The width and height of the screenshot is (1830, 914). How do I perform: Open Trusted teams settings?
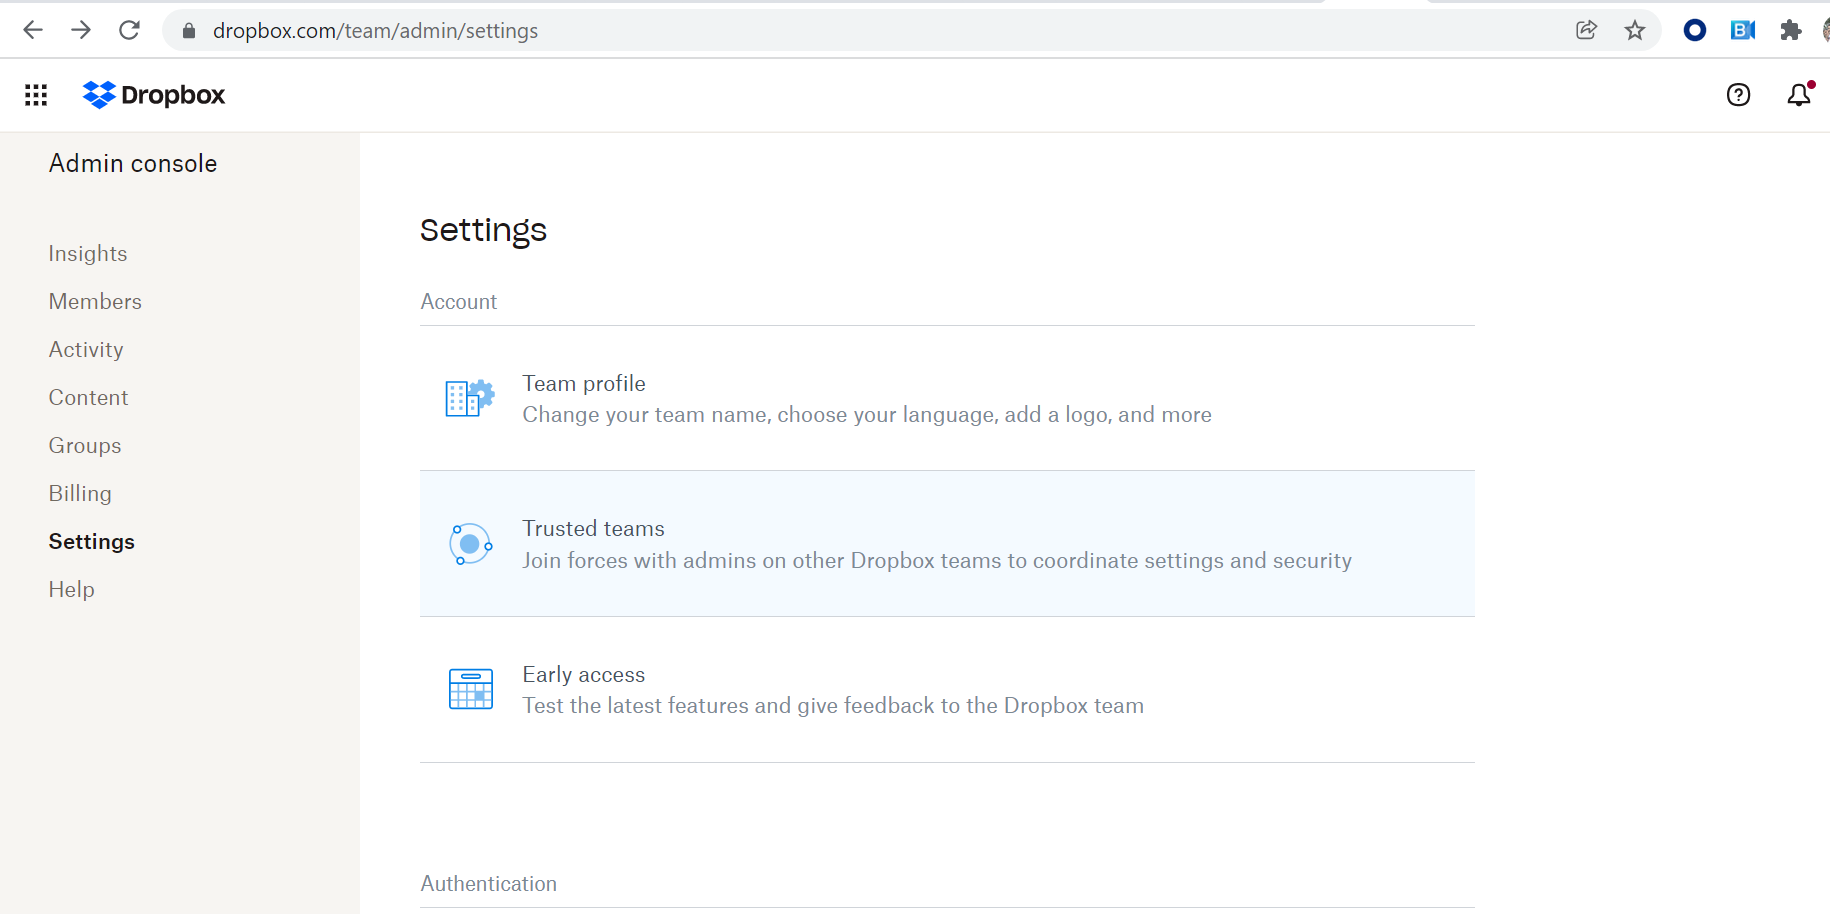pyautogui.click(x=593, y=529)
